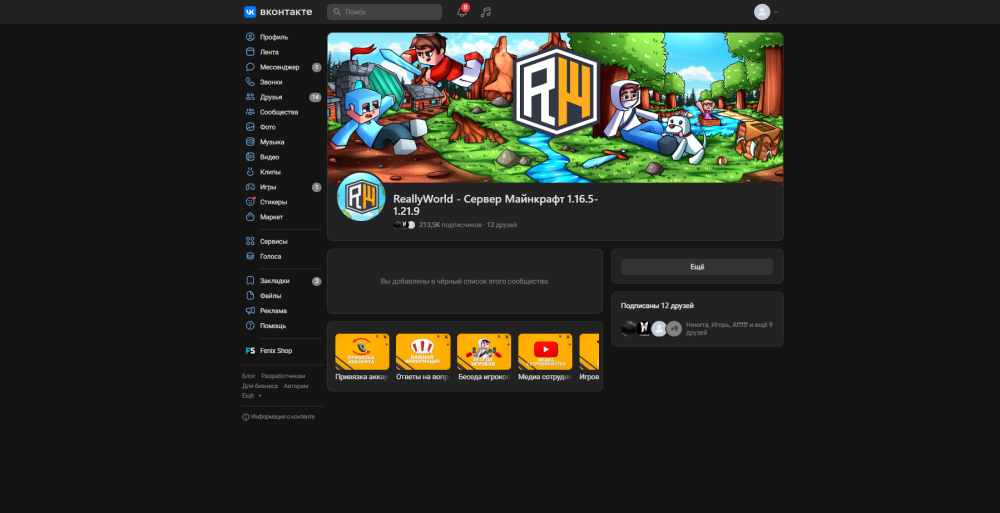
Task: Open the user avatar account dropdown
Action: point(766,12)
